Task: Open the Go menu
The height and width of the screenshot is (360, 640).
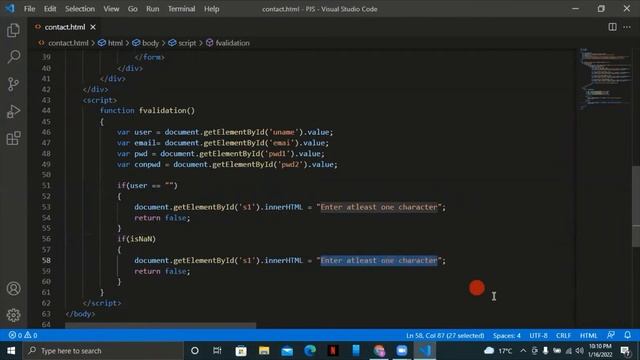Action: point(133,9)
